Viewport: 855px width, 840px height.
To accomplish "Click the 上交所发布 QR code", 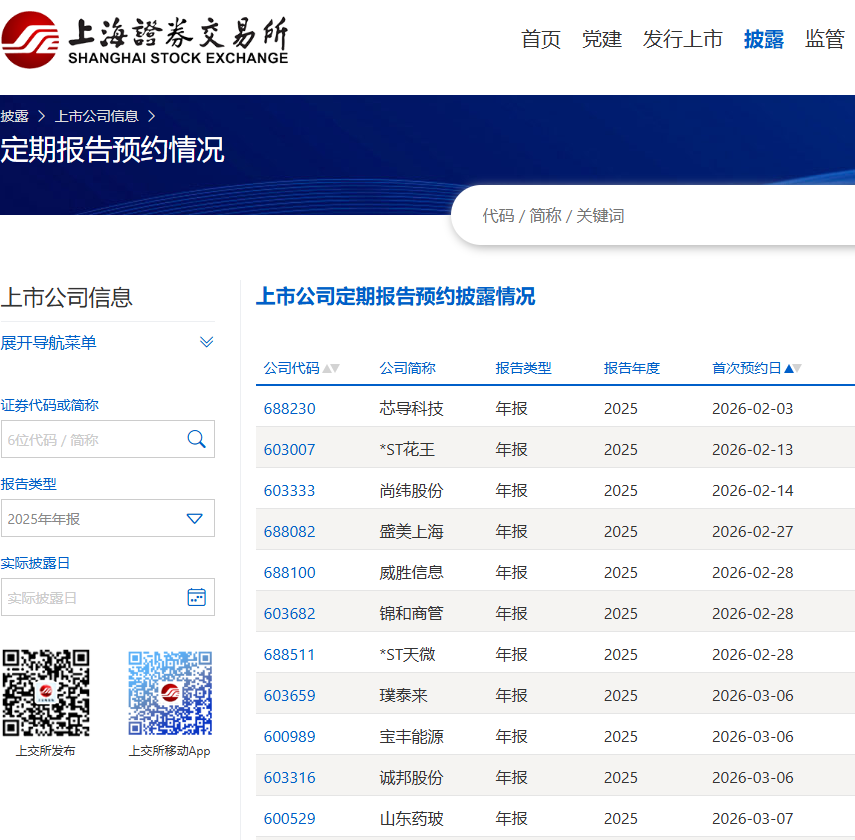I will coord(45,693).
